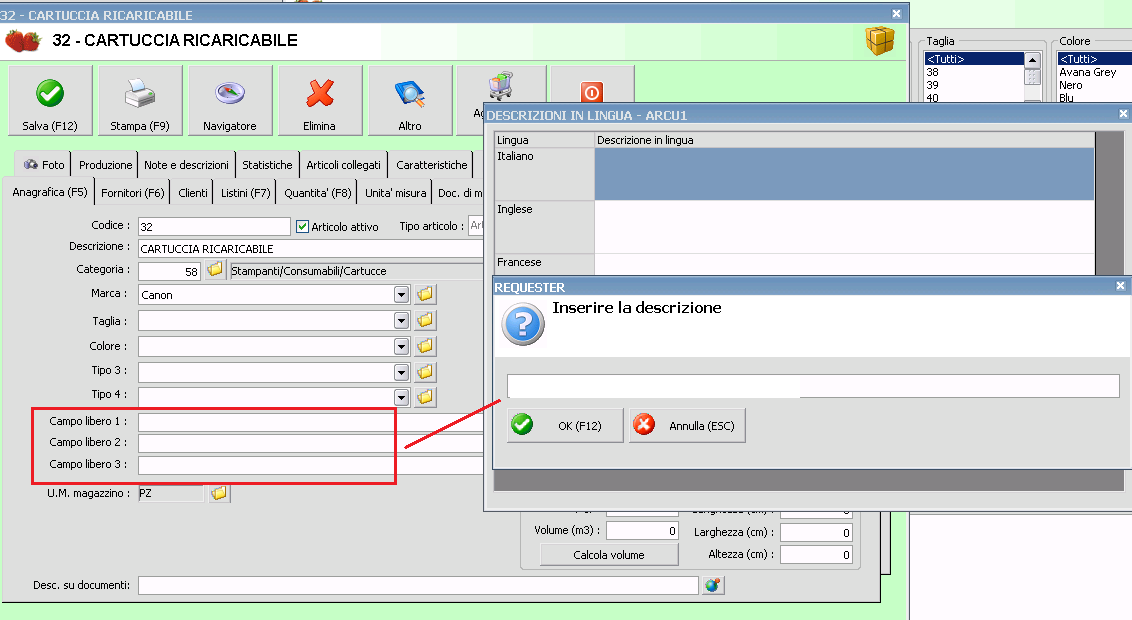Open the folder icon next to Categoria
Viewport: 1132px width, 620px height.
(214, 270)
